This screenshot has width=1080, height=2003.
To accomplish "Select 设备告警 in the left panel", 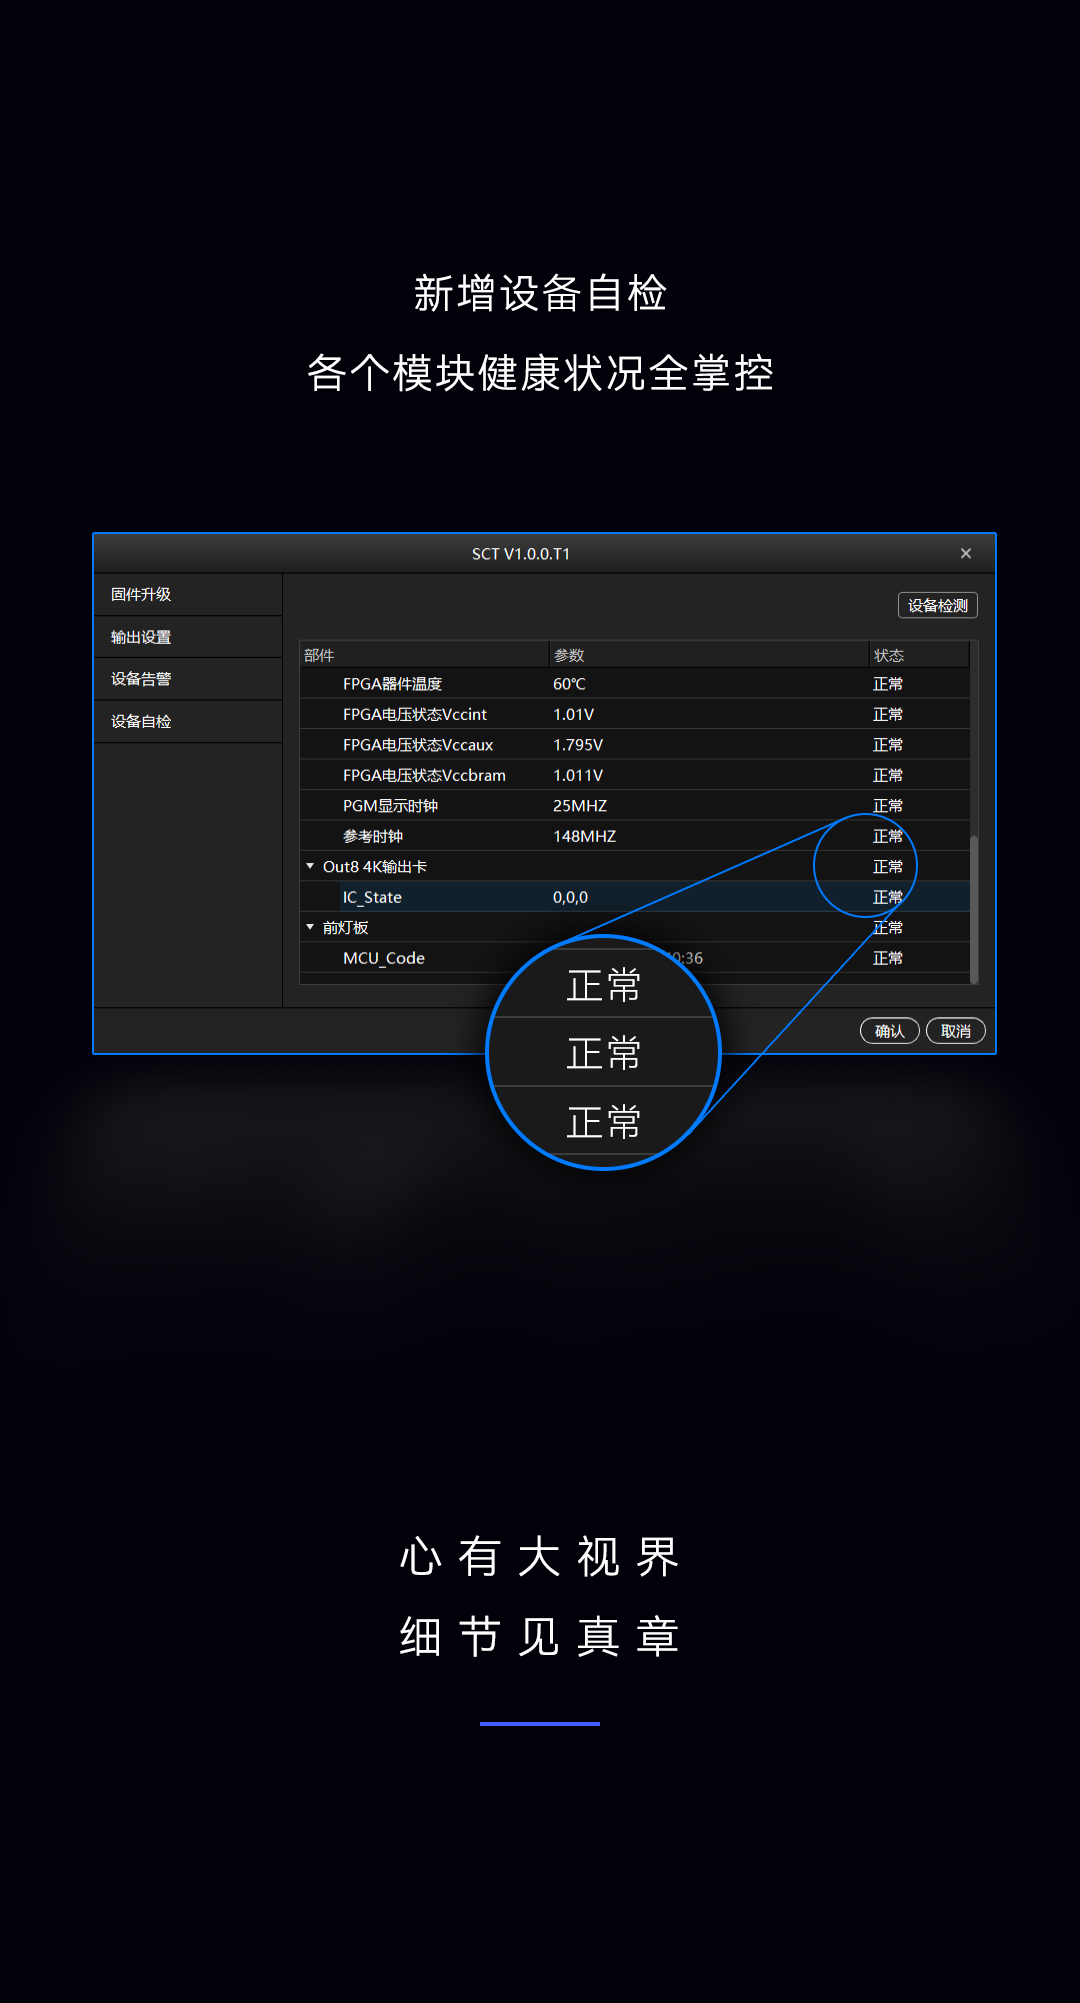I will pyautogui.click(x=141, y=679).
